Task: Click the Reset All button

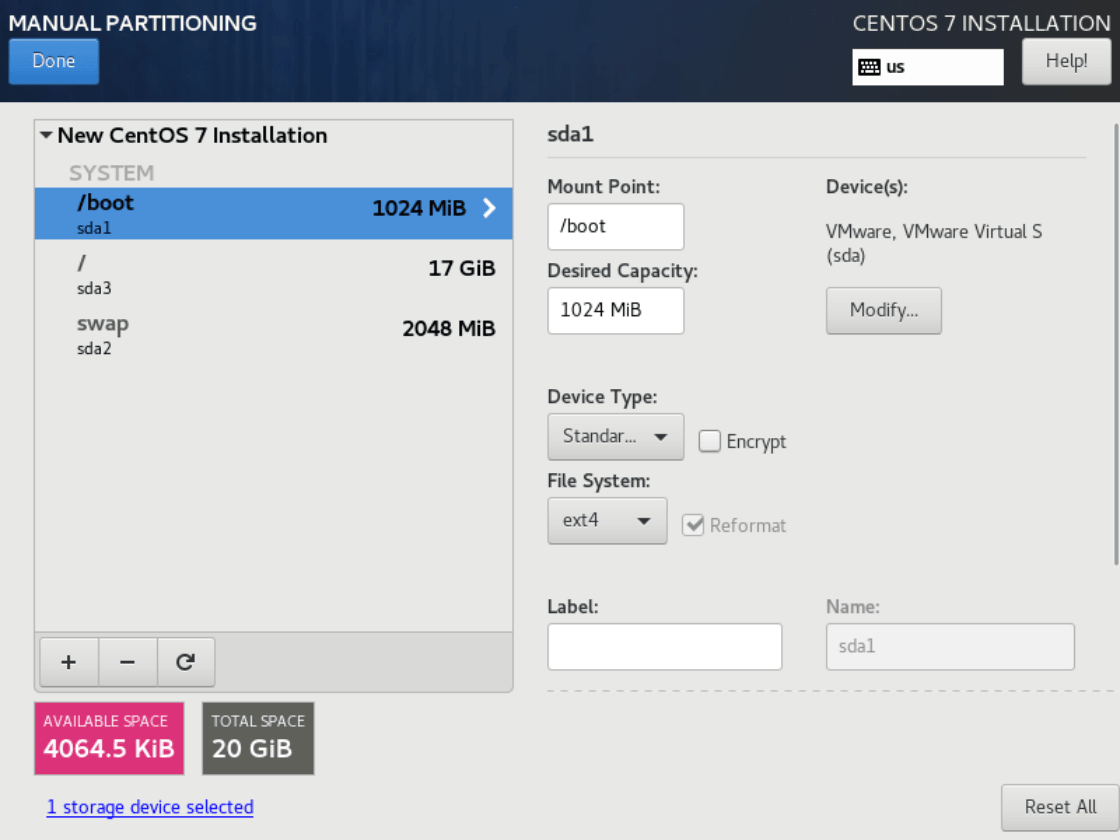Action: tap(1060, 807)
